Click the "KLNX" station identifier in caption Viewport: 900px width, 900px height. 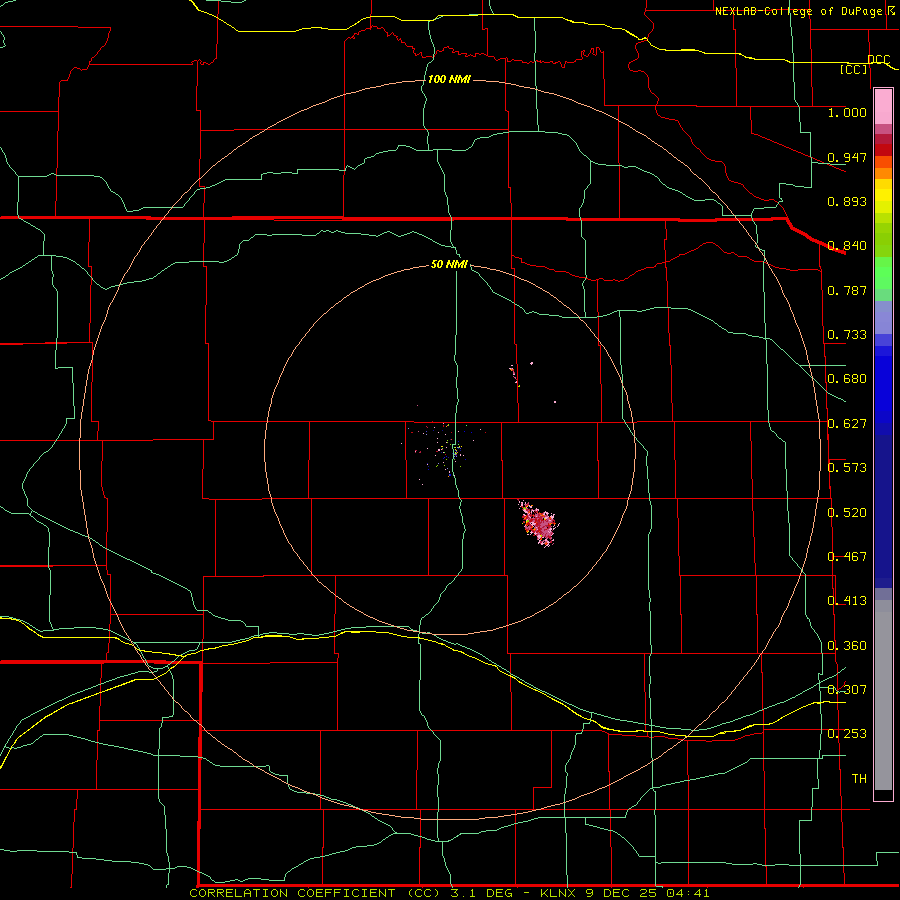(557, 893)
